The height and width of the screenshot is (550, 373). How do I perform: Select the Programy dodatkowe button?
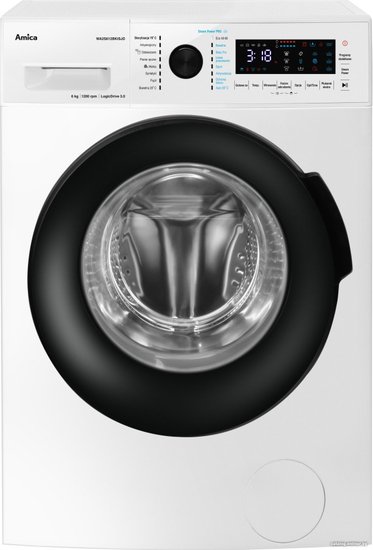point(345,57)
